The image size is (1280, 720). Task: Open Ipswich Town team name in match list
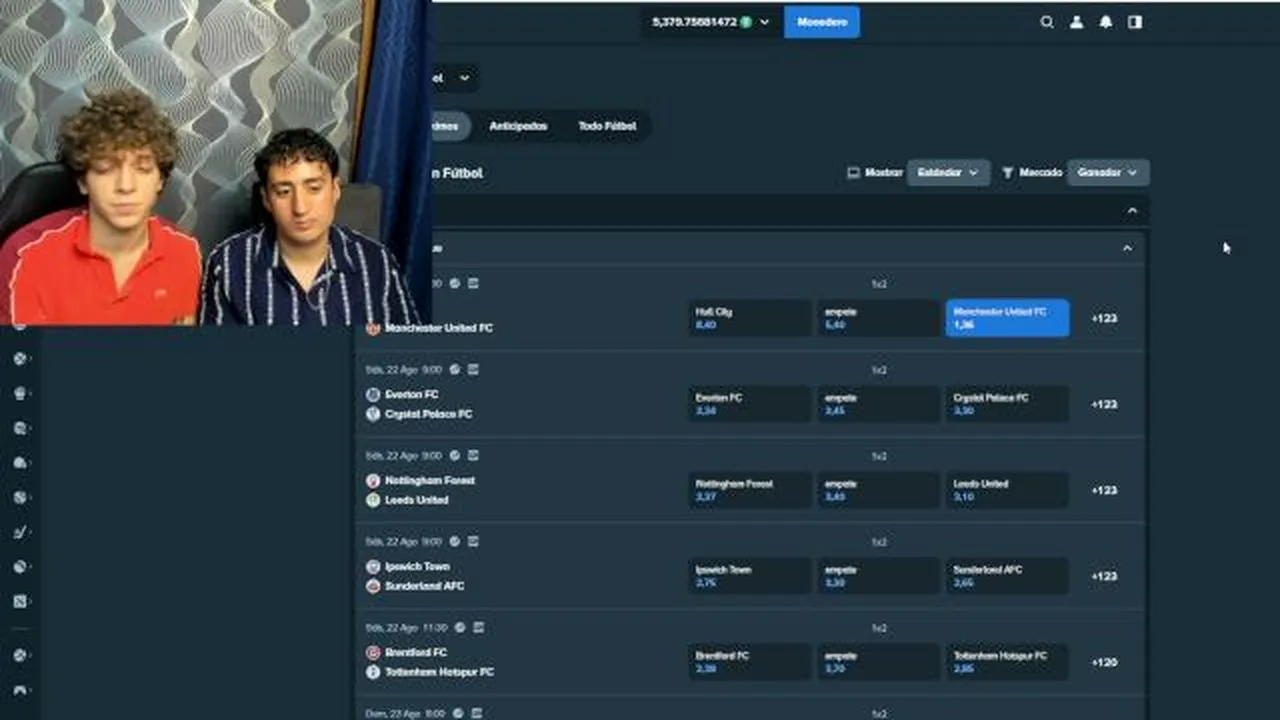[x=418, y=567]
